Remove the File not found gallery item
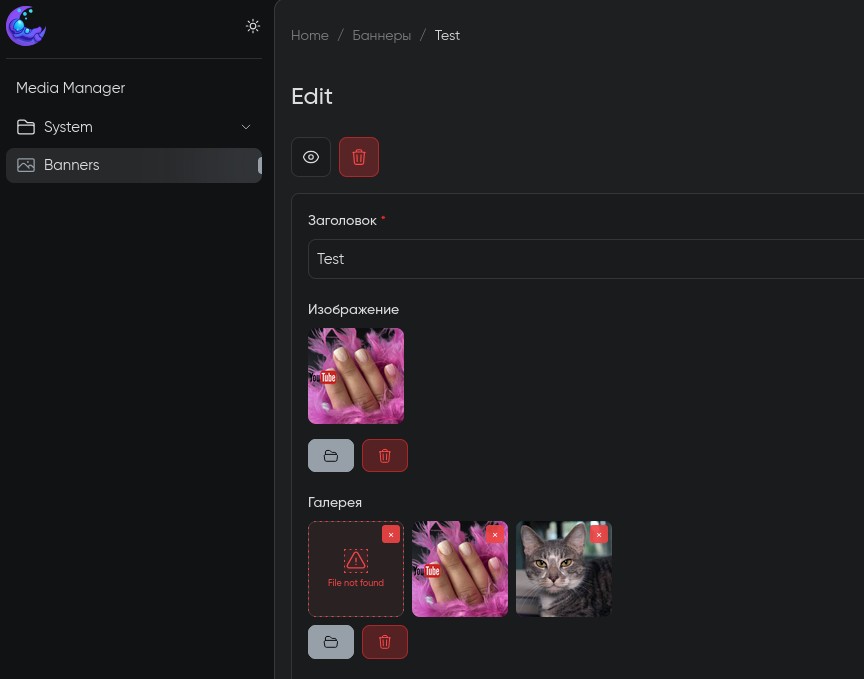864x679 pixels. coord(391,535)
